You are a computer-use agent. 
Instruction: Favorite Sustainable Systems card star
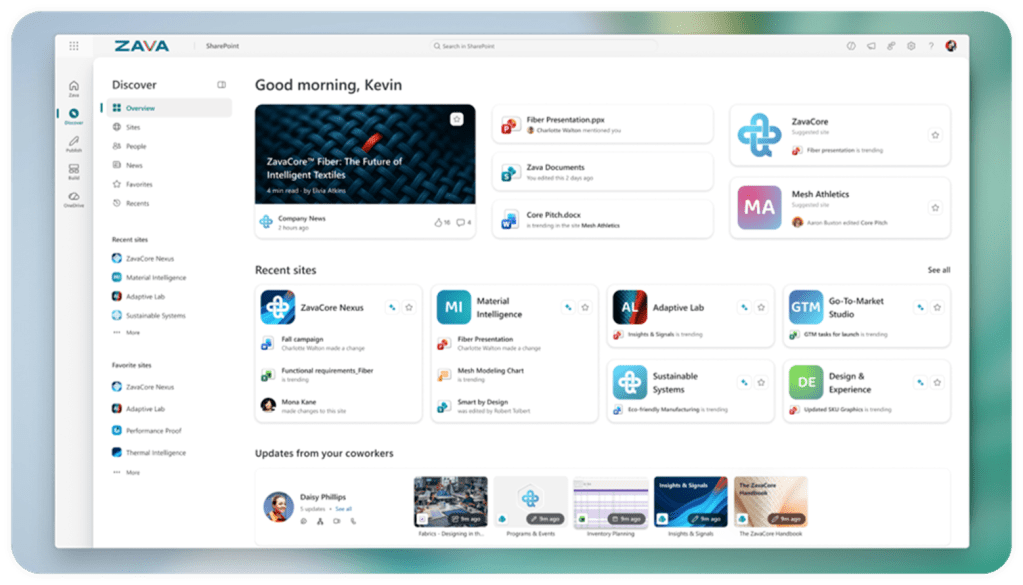[761, 382]
